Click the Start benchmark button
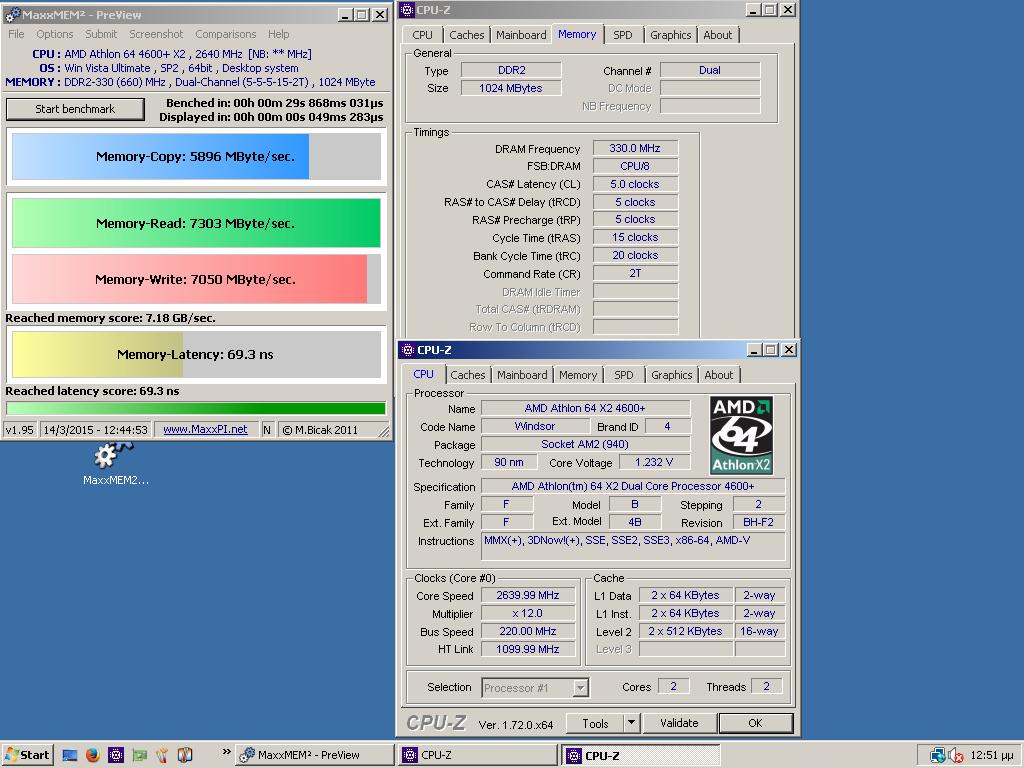This screenshot has height=768, width=1024. click(75, 109)
